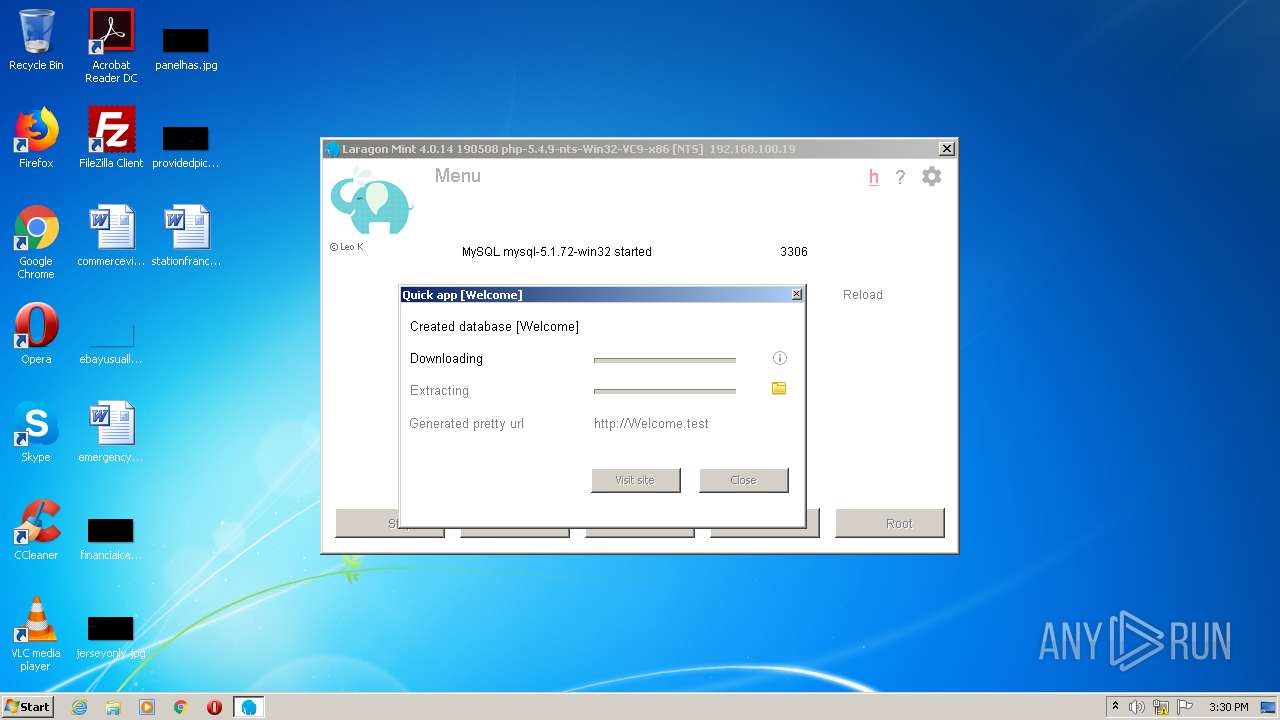Open the volume control tray icon

[1137, 707]
